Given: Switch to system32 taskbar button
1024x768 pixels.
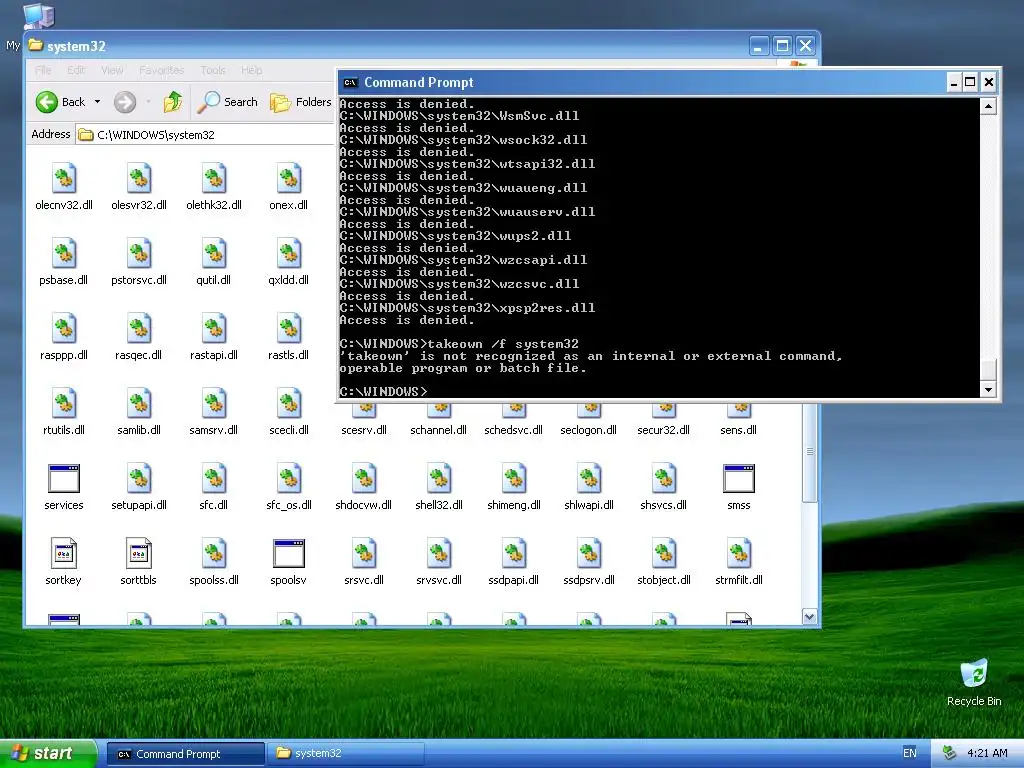Looking at the screenshot, I should pyautogui.click(x=345, y=754).
